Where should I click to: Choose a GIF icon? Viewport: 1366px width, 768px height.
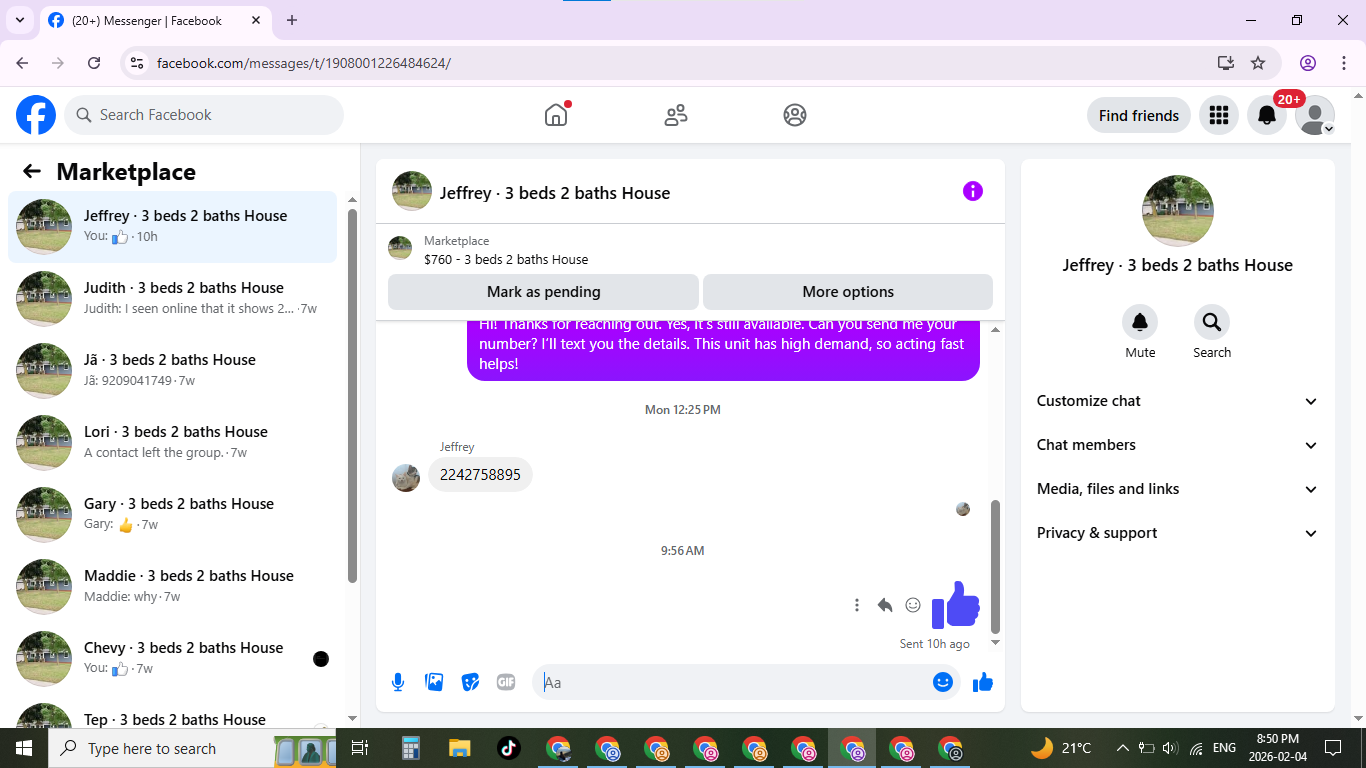click(x=506, y=682)
